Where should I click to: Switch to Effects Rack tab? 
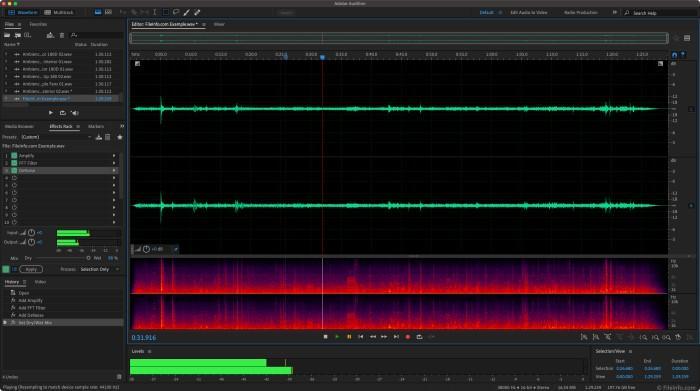[x=61, y=126]
